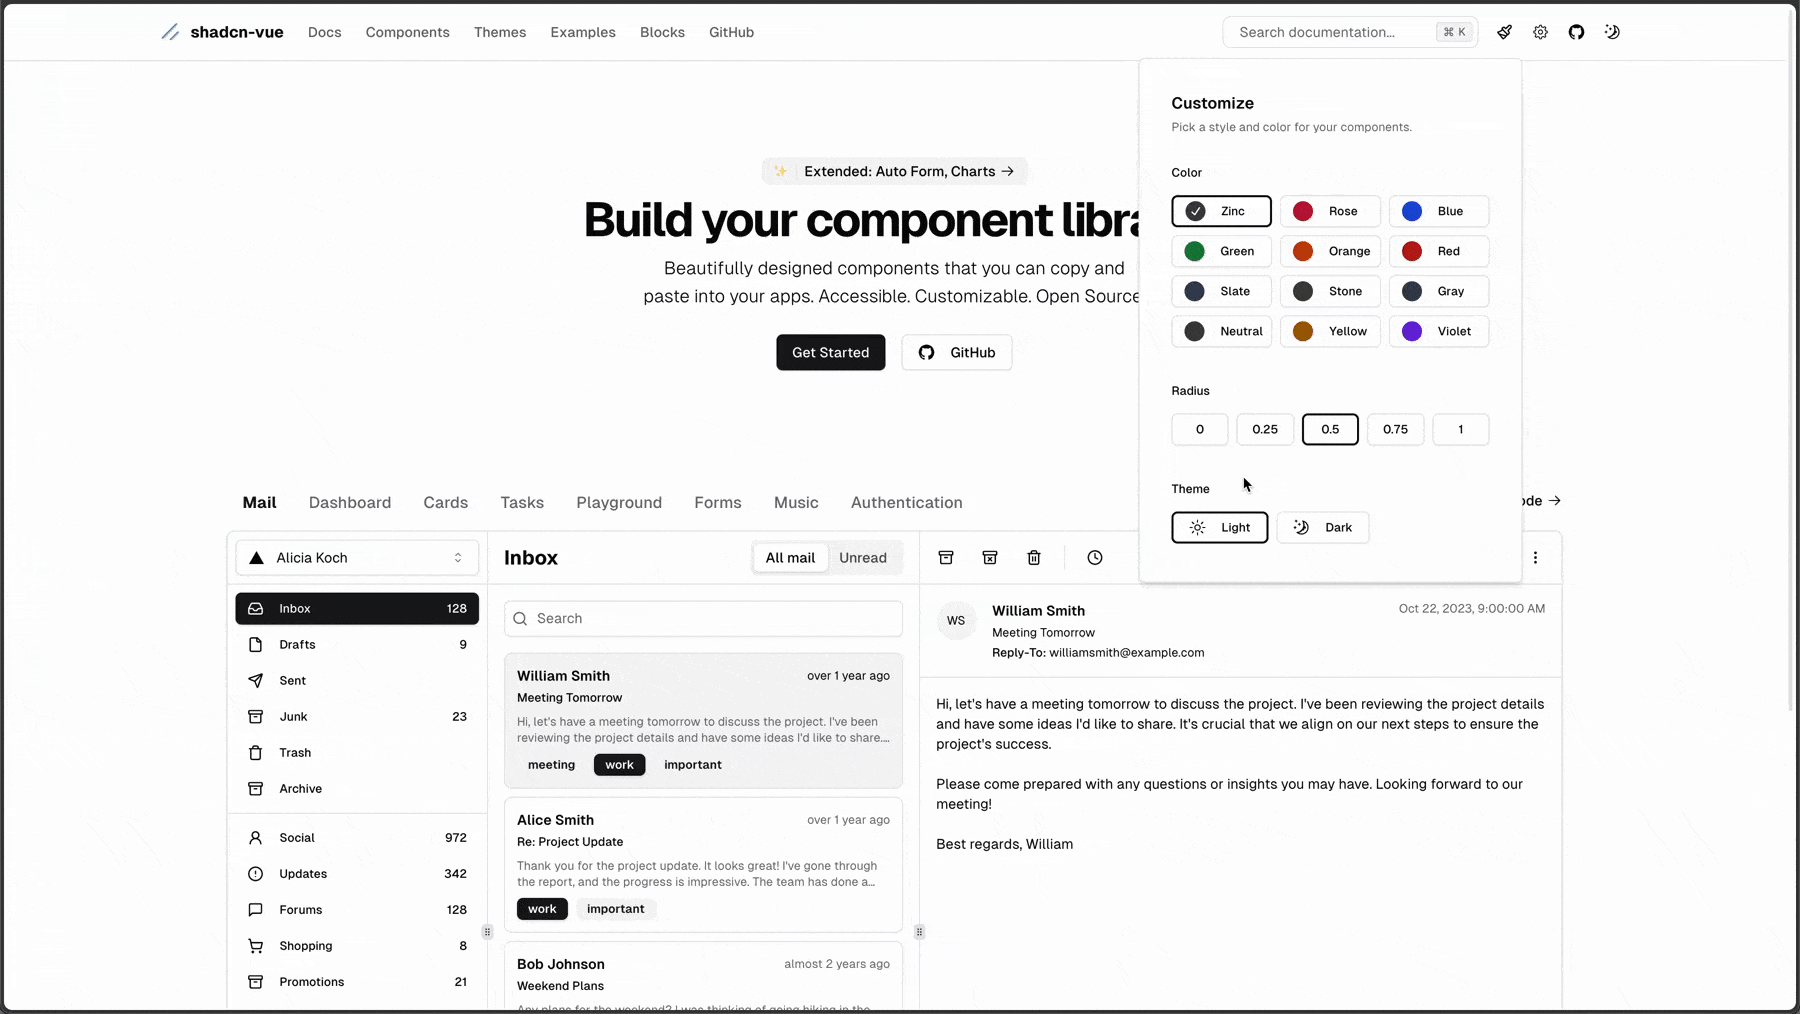
Task: Set radius to 0.5
Action: coord(1330,429)
